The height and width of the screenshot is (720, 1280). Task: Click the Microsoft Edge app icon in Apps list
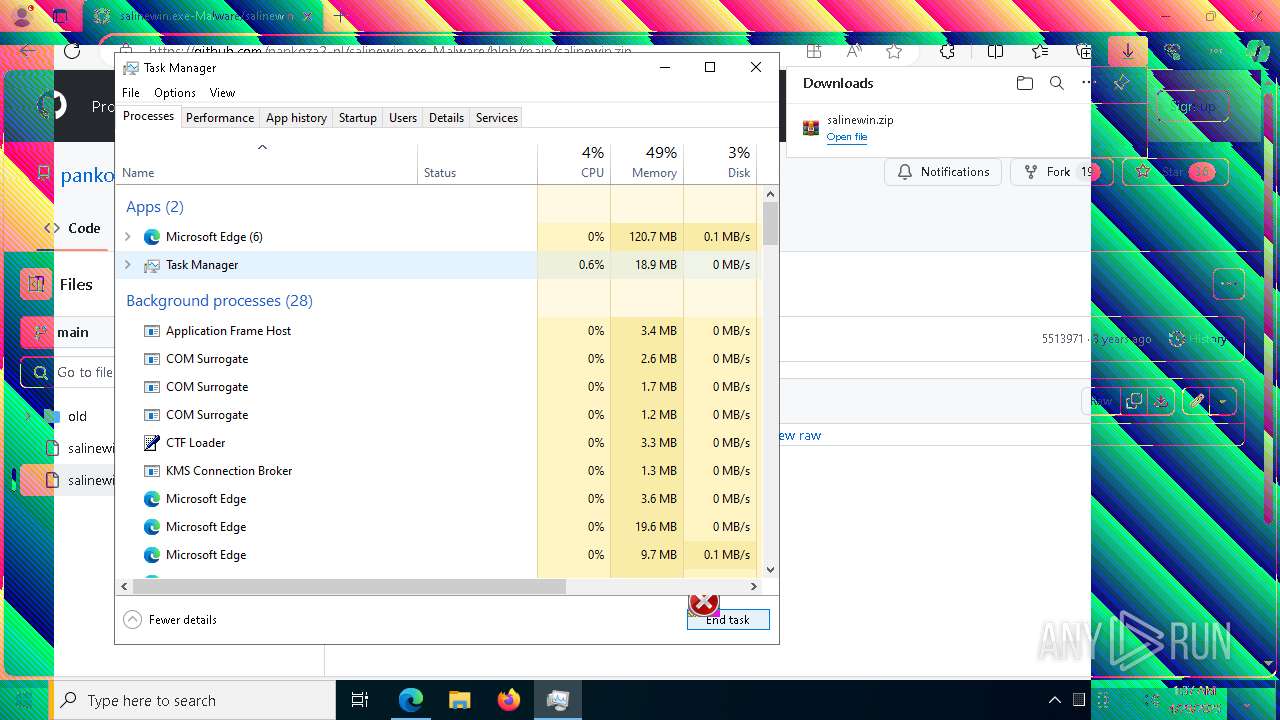click(x=152, y=237)
